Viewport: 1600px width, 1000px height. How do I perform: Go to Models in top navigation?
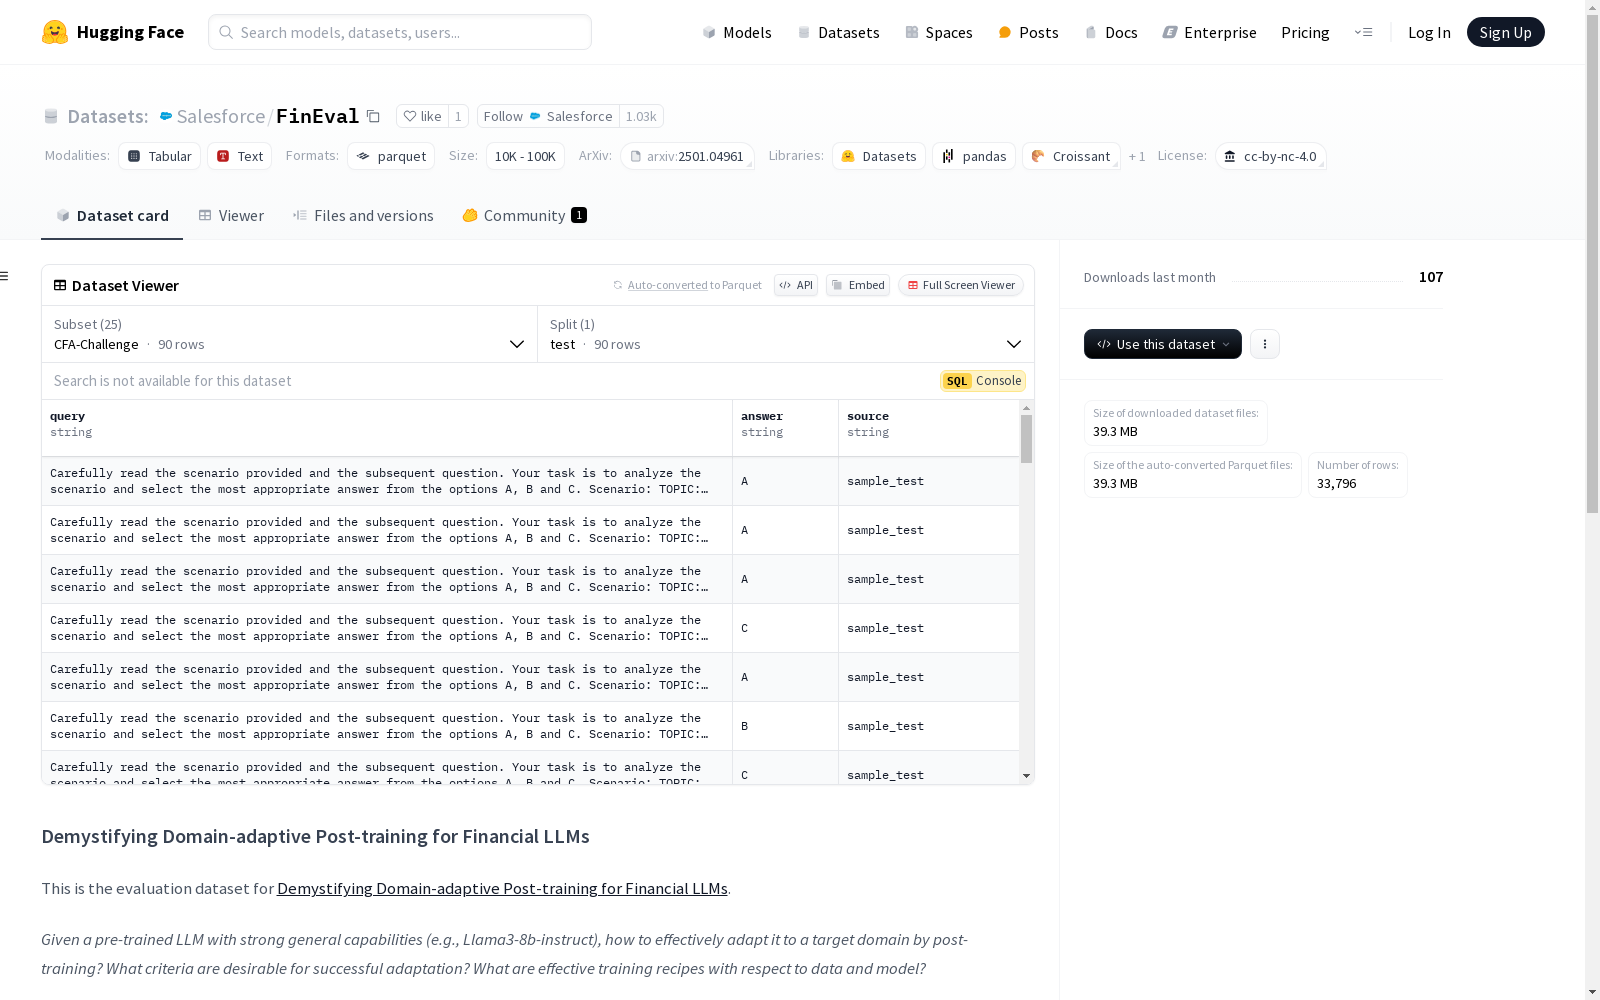point(737,32)
